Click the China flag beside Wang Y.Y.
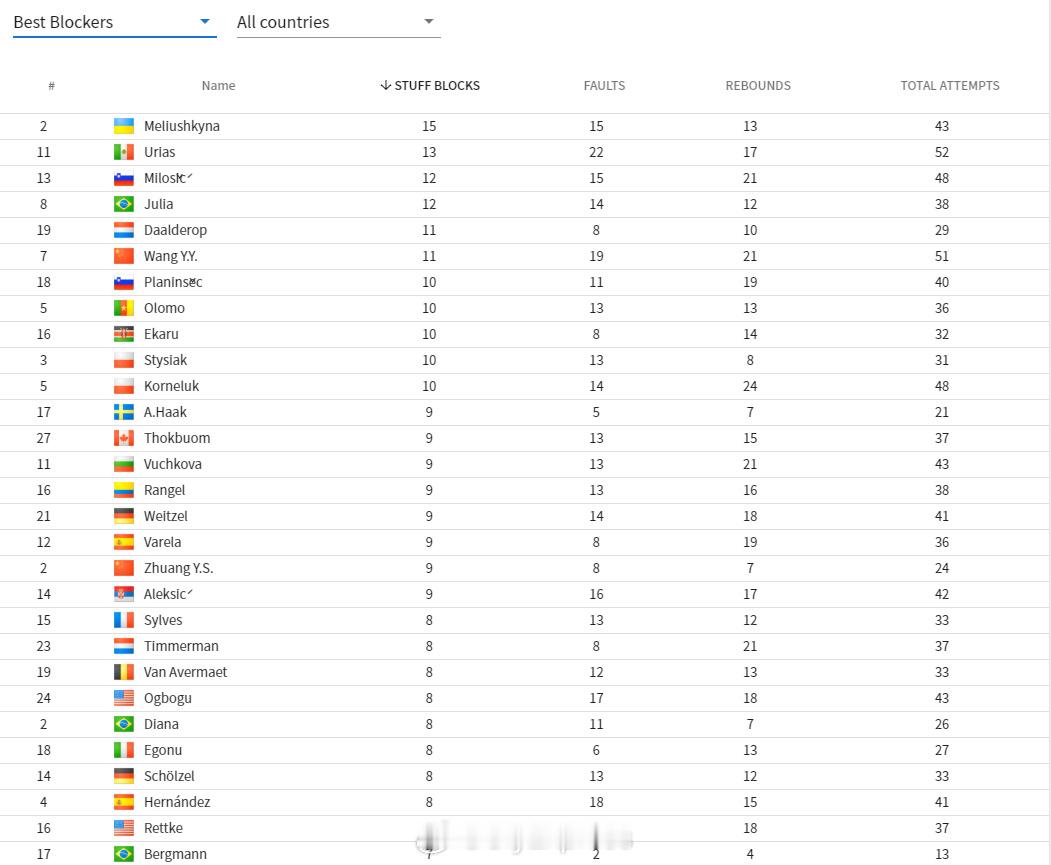 (123, 256)
